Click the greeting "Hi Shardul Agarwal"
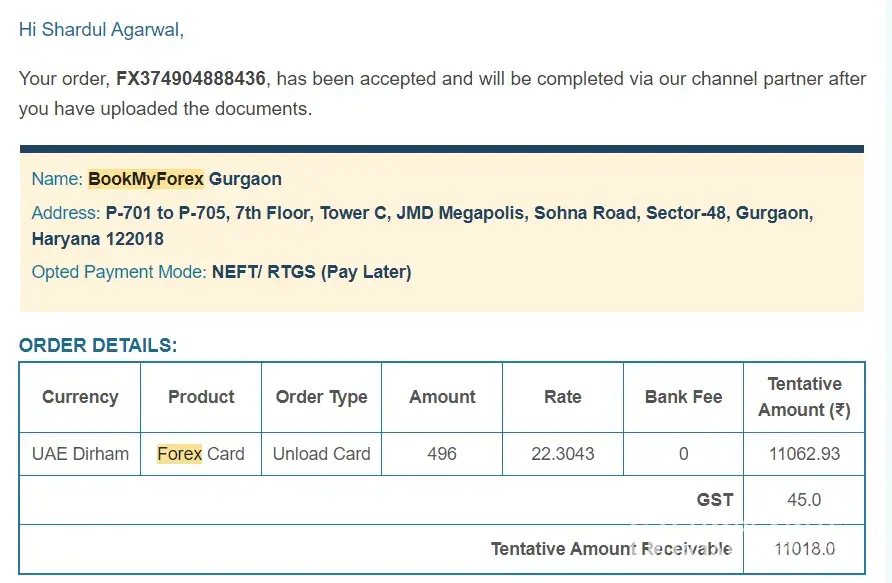 click(x=101, y=30)
